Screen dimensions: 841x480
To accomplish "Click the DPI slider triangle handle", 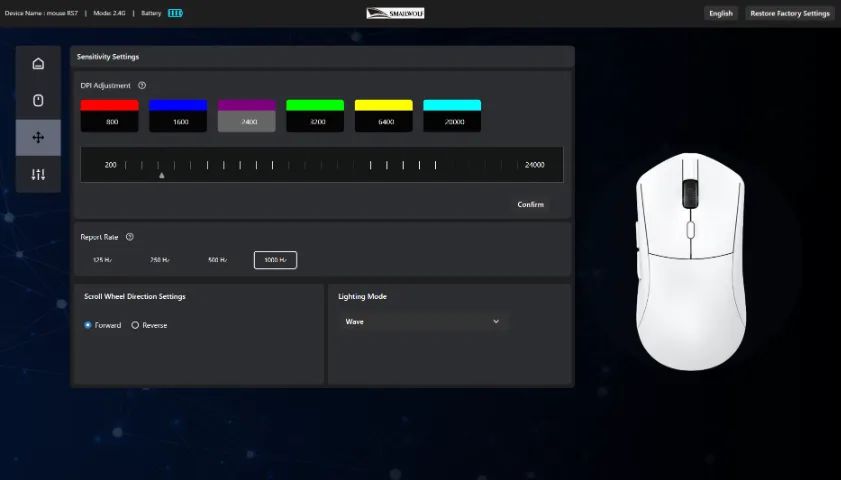I will coord(161,175).
